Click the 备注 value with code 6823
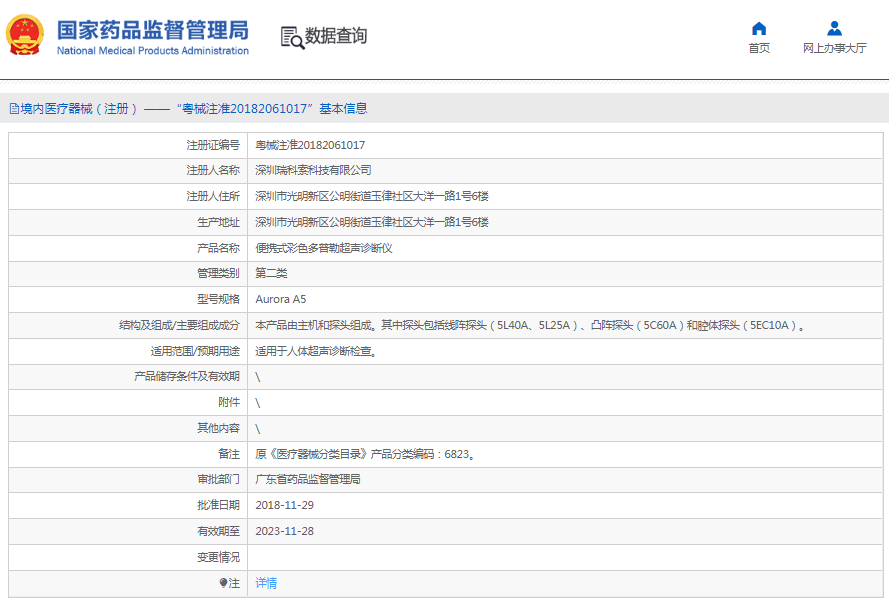The height and width of the screenshot is (604, 889). [365, 454]
